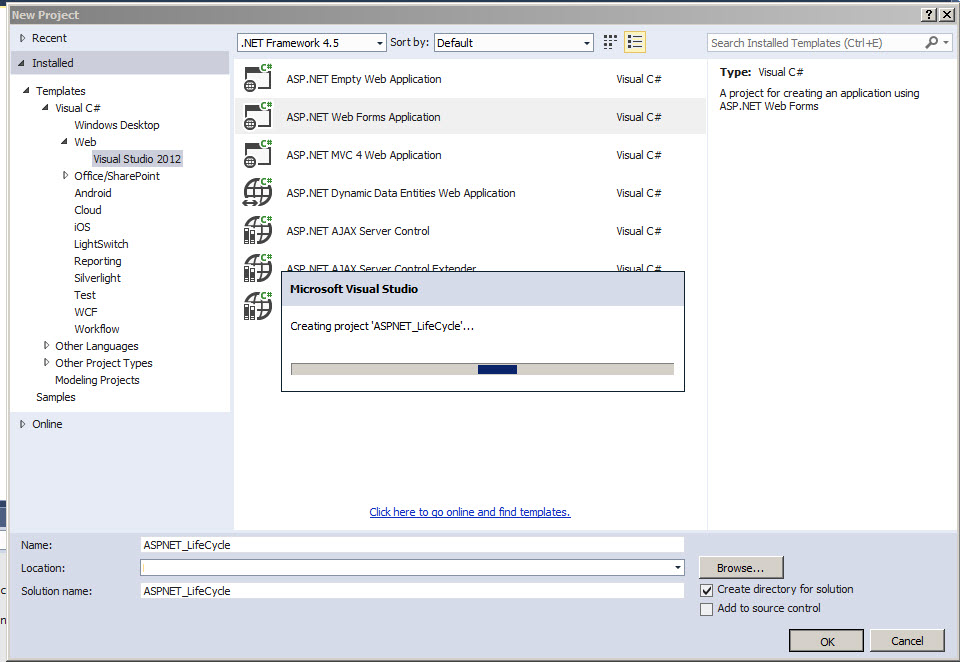The width and height of the screenshot is (960, 662).
Task: Select the Workflow category
Action: (x=97, y=329)
